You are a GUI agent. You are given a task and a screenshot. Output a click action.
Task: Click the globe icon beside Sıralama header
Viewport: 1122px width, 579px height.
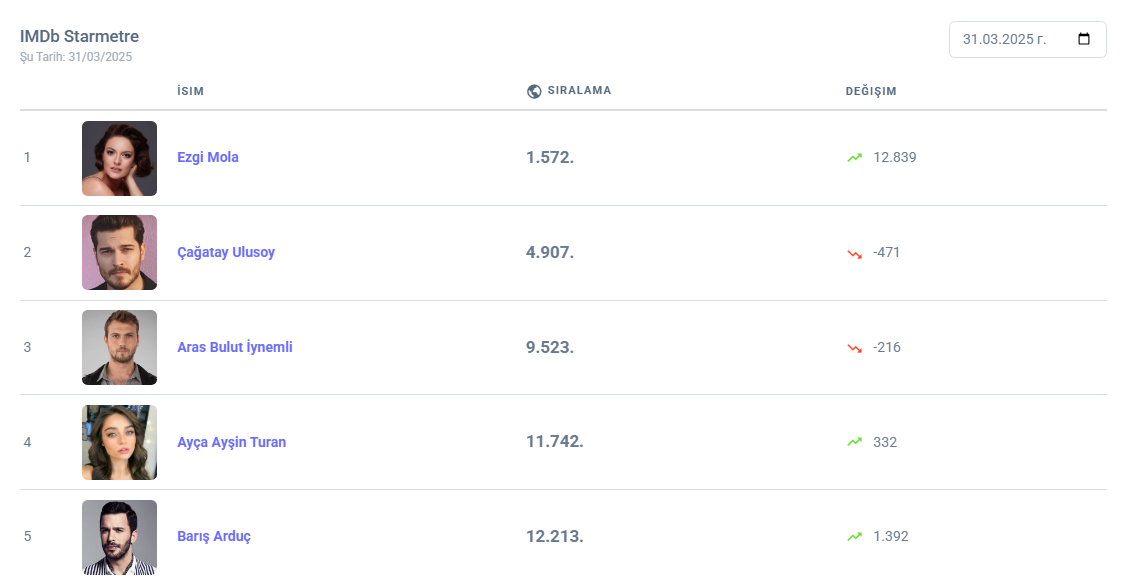tap(534, 91)
